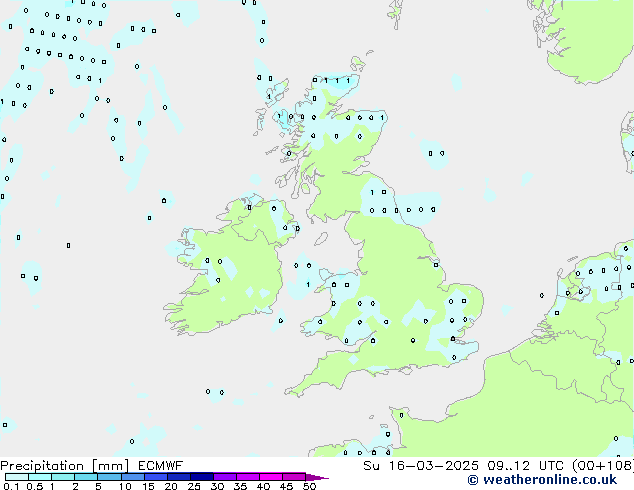Select the 25–30 mm dark blue swatch

(201, 477)
